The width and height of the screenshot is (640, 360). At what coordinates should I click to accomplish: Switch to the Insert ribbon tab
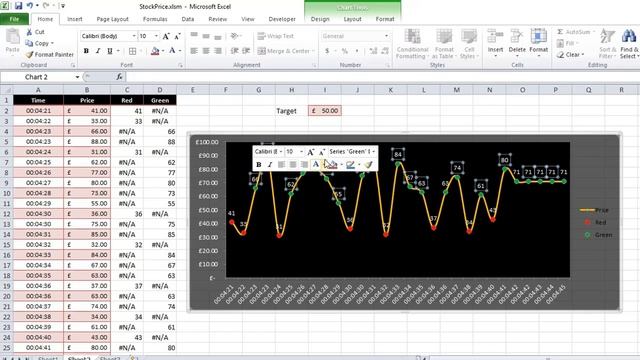tap(75, 19)
